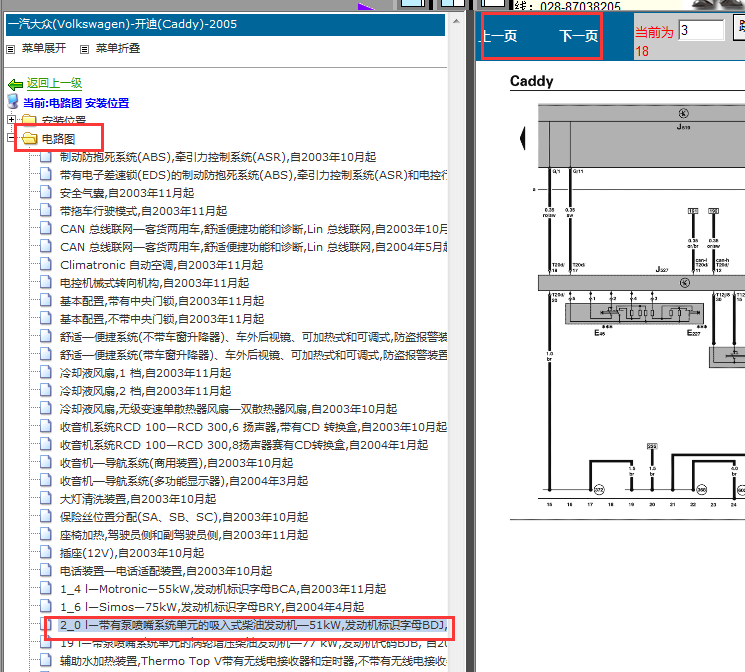Click document icon beside 大灯清洗装置
The image size is (745, 672).
pos(46,499)
